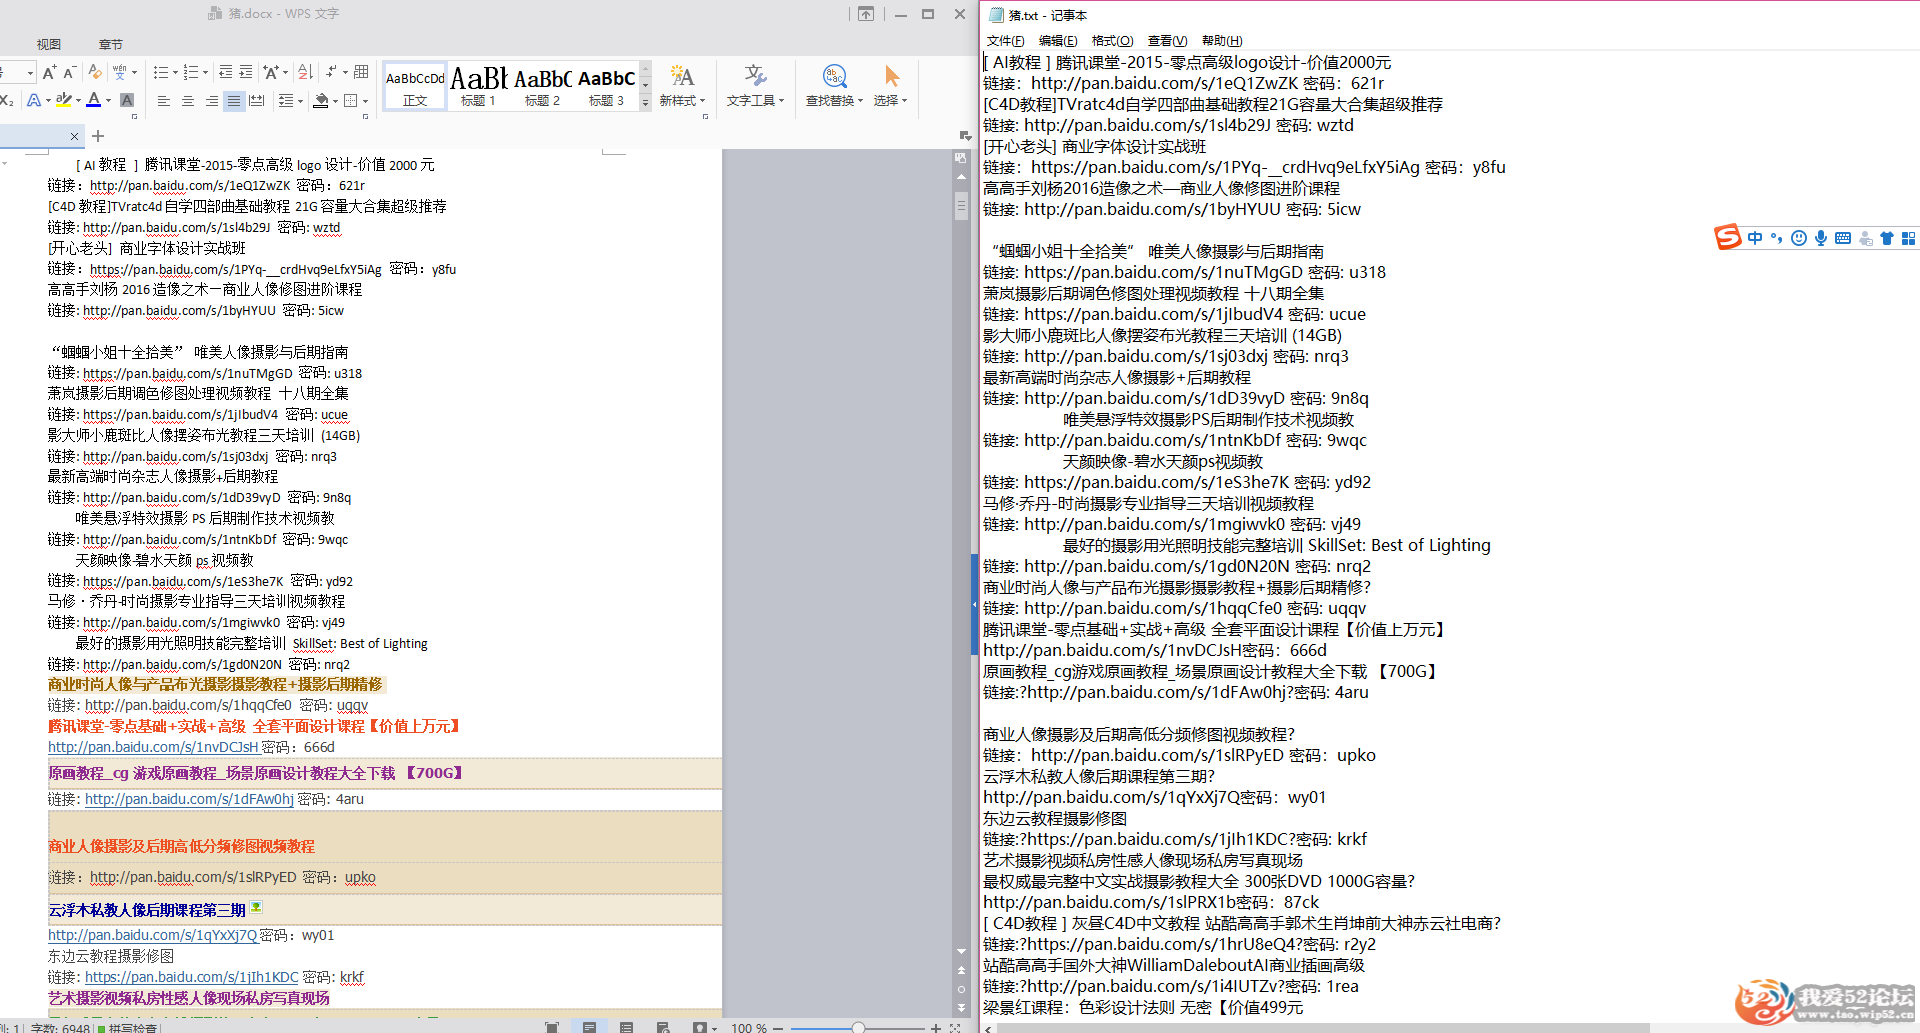
Task: Toggle subscript X₂ formatting
Action: (x=6, y=100)
